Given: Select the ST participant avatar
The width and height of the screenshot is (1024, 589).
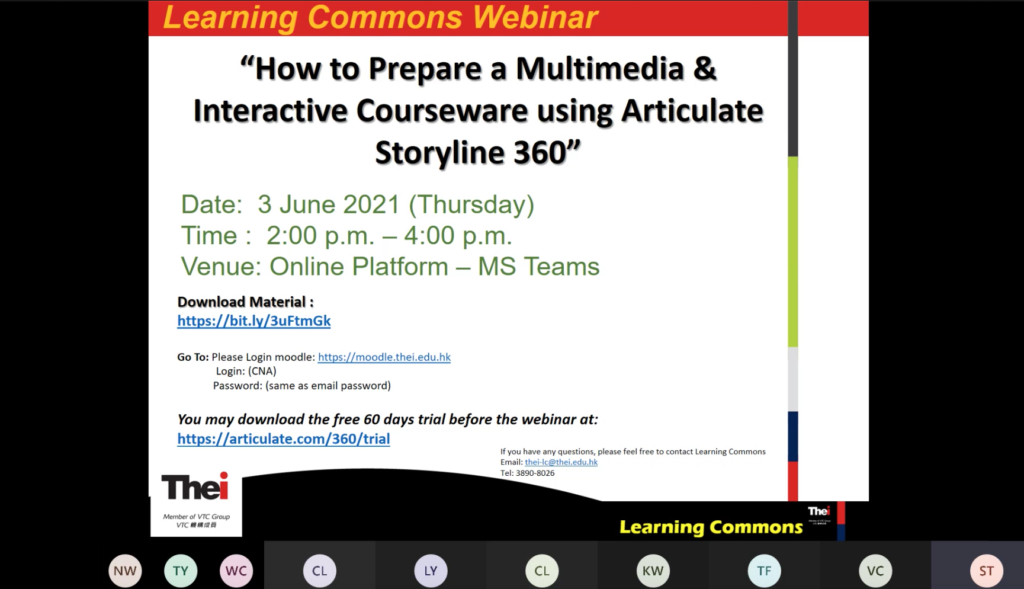Looking at the screenshot, I should tap(986, 571).
